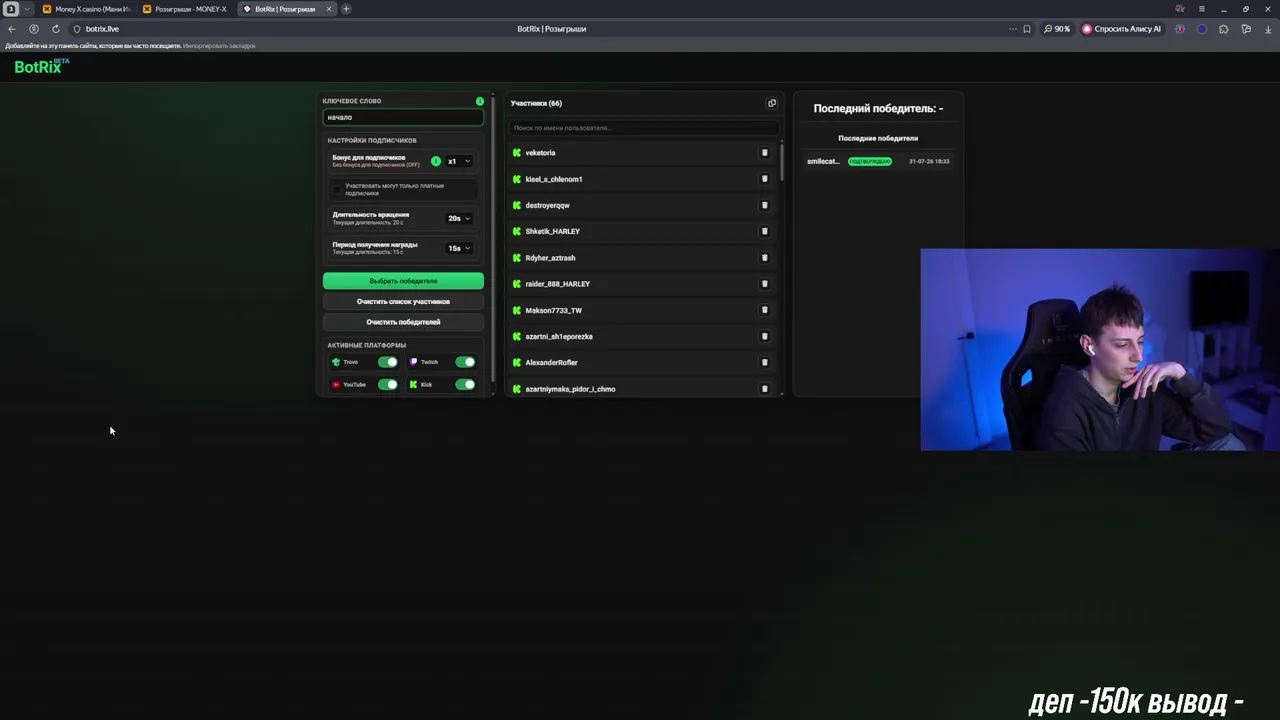The width and height of the screenshot is (1280, 720).
Task: Click the Импортировать закладки link
Action: [x=219, y=46]
